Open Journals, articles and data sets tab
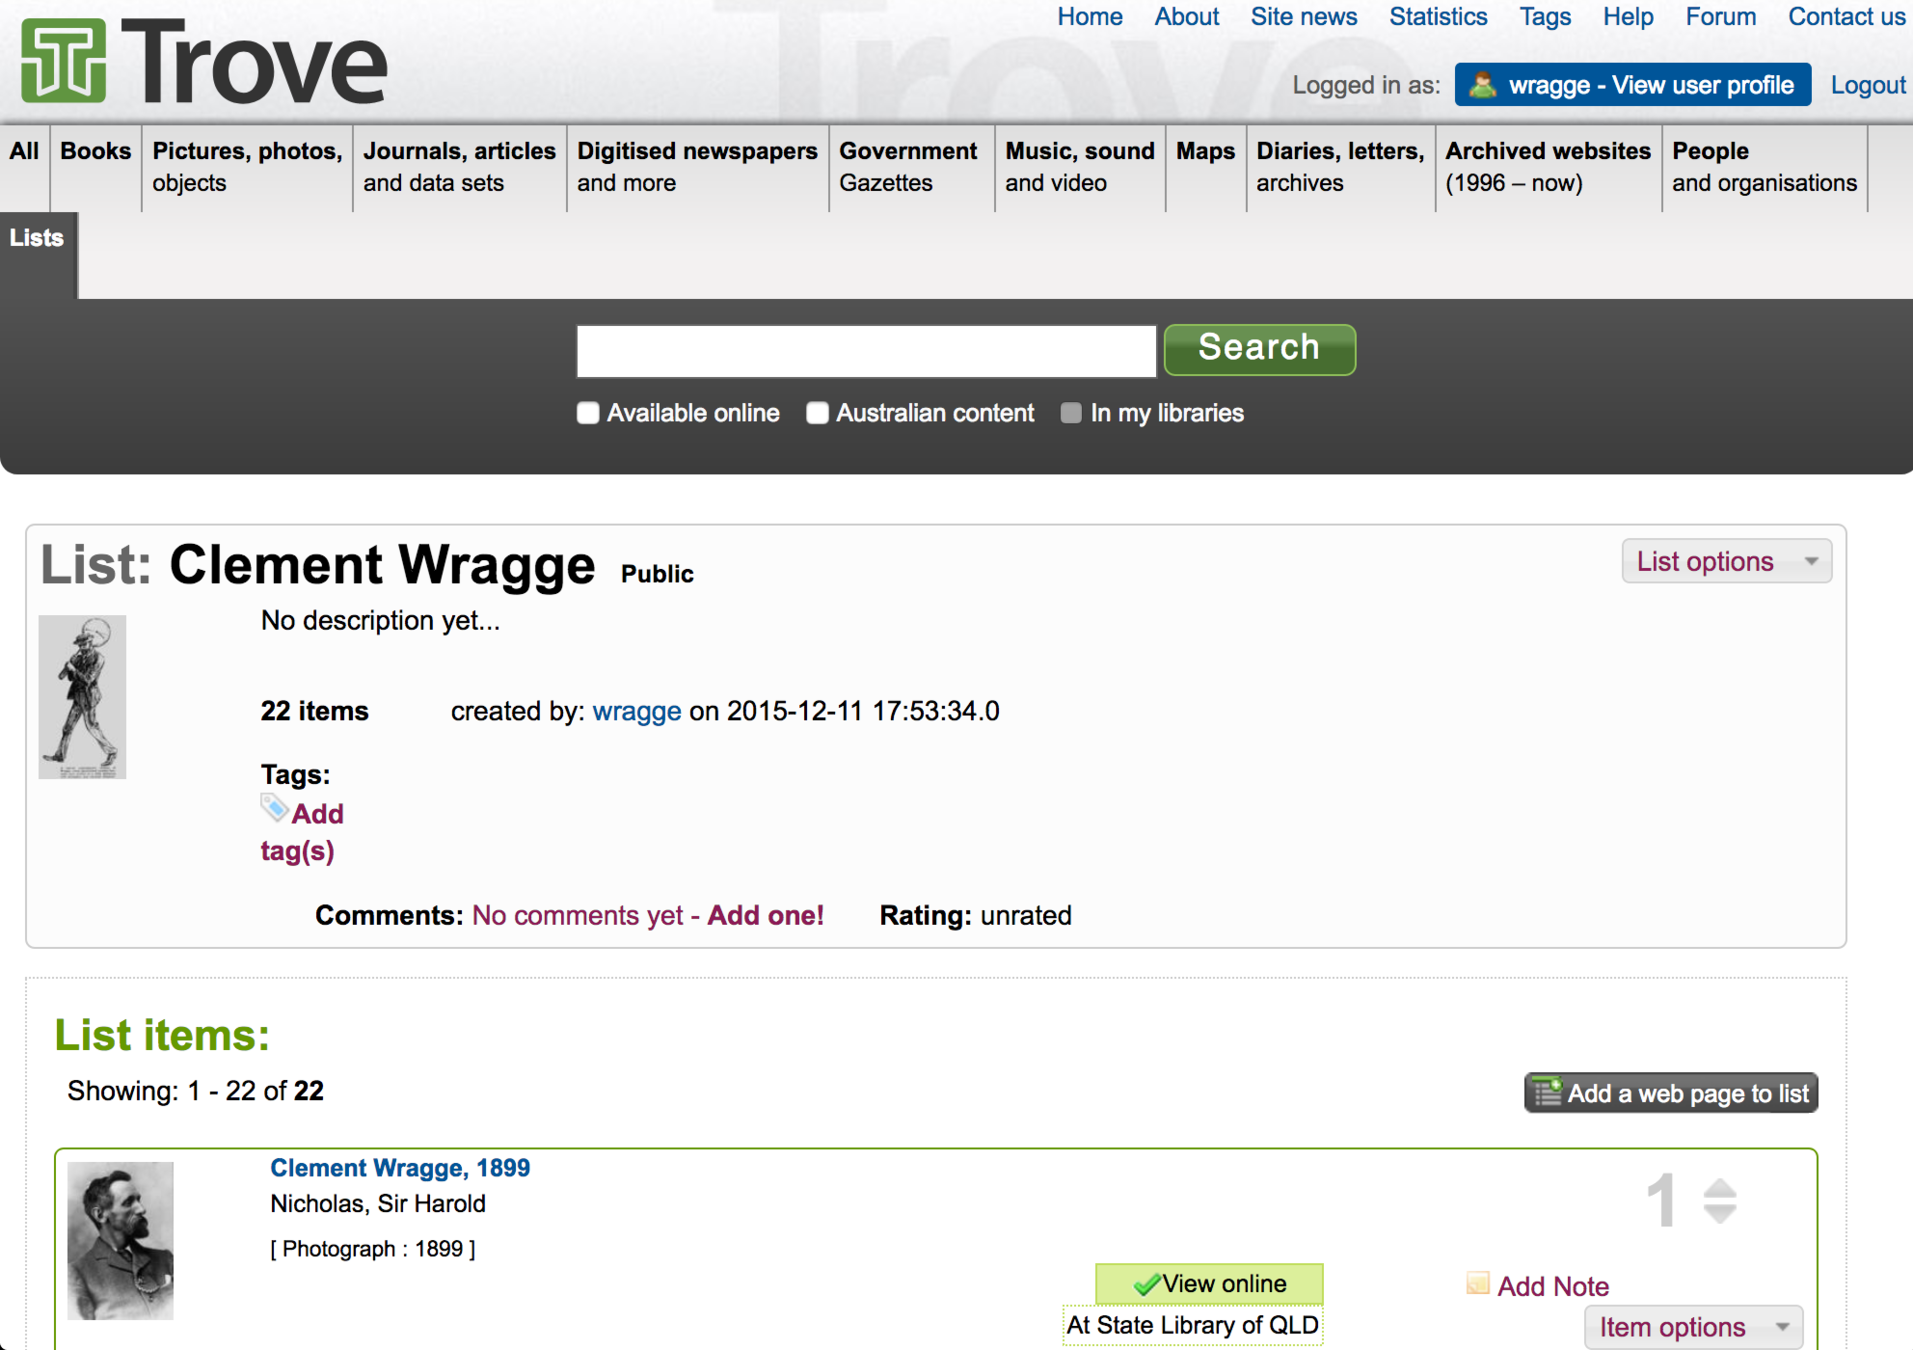 tap(459, 167)
